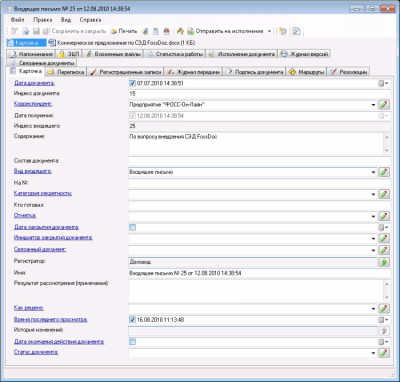
Task: Click pencil button in Инициатор закрытия документа row
Action: coord(384,238)
